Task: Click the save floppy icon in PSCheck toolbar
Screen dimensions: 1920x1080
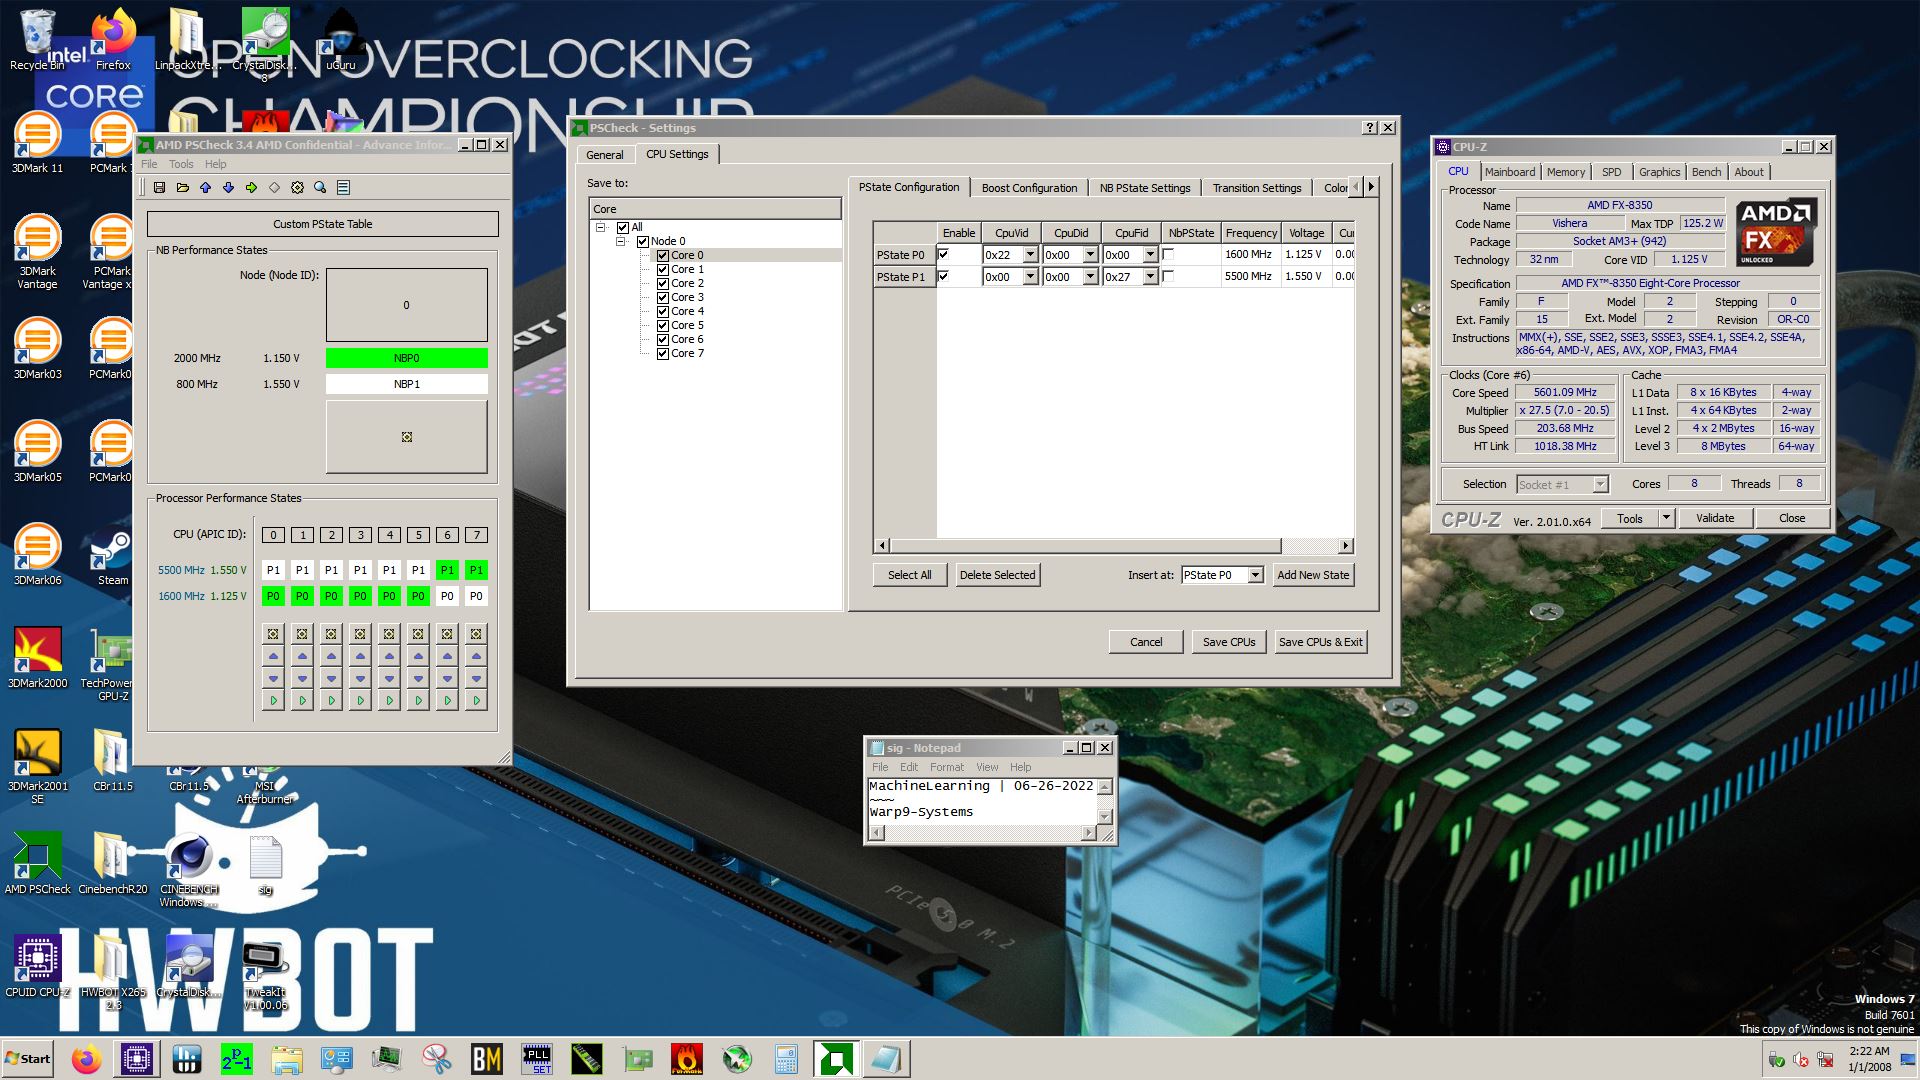Action: point(159,187)
